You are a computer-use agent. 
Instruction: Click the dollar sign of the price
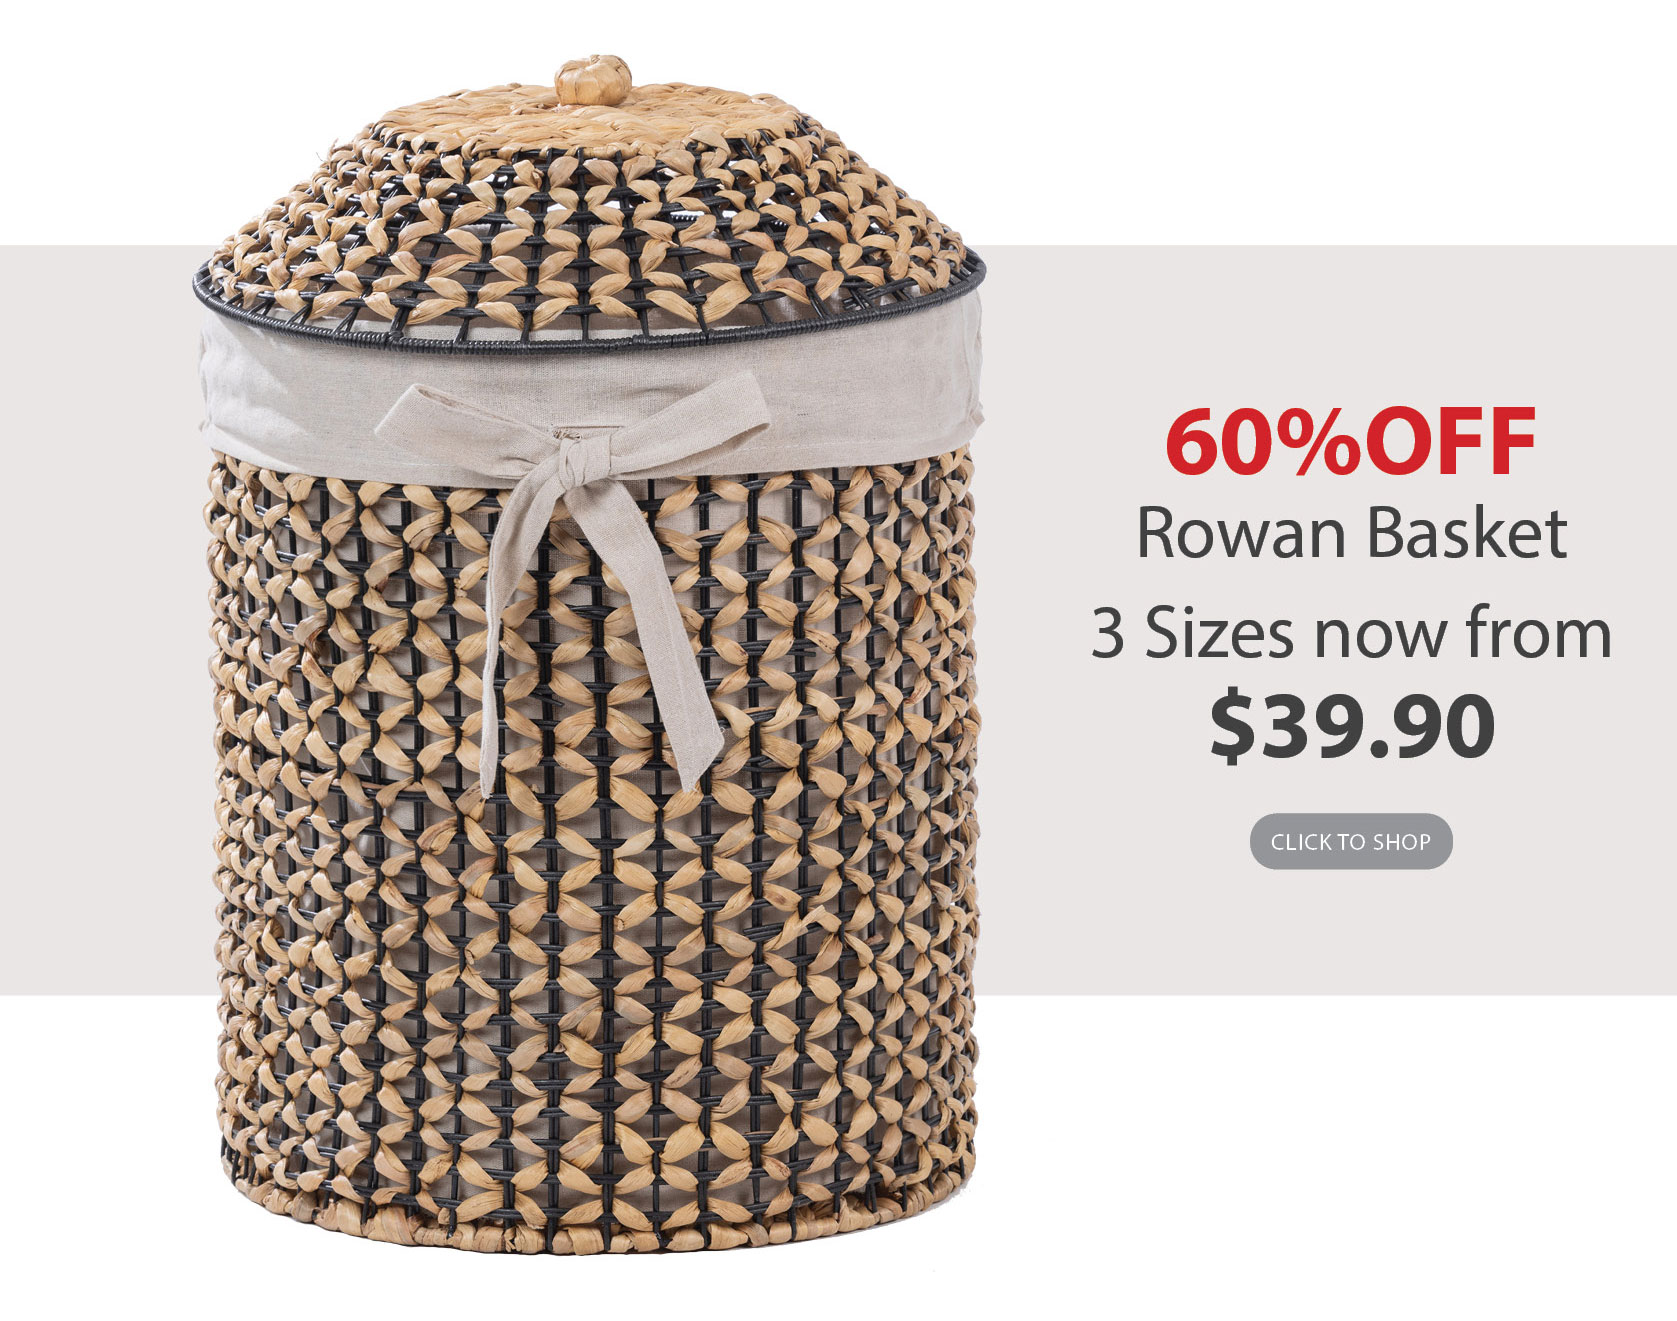click(1232, 726)
